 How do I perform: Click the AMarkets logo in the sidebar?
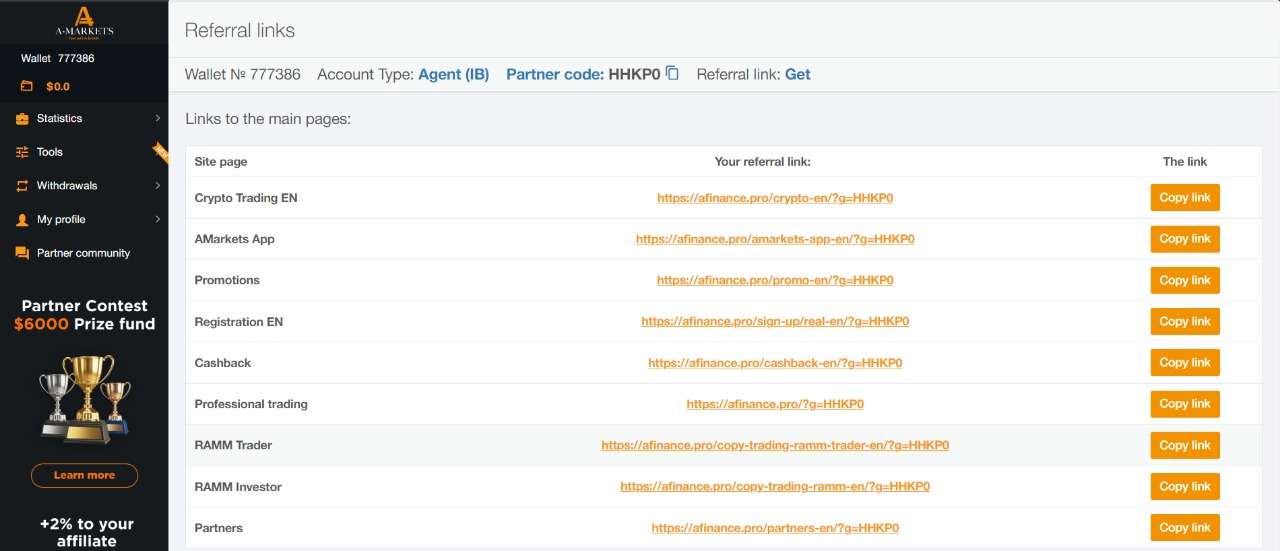click(x=84, y=21)
